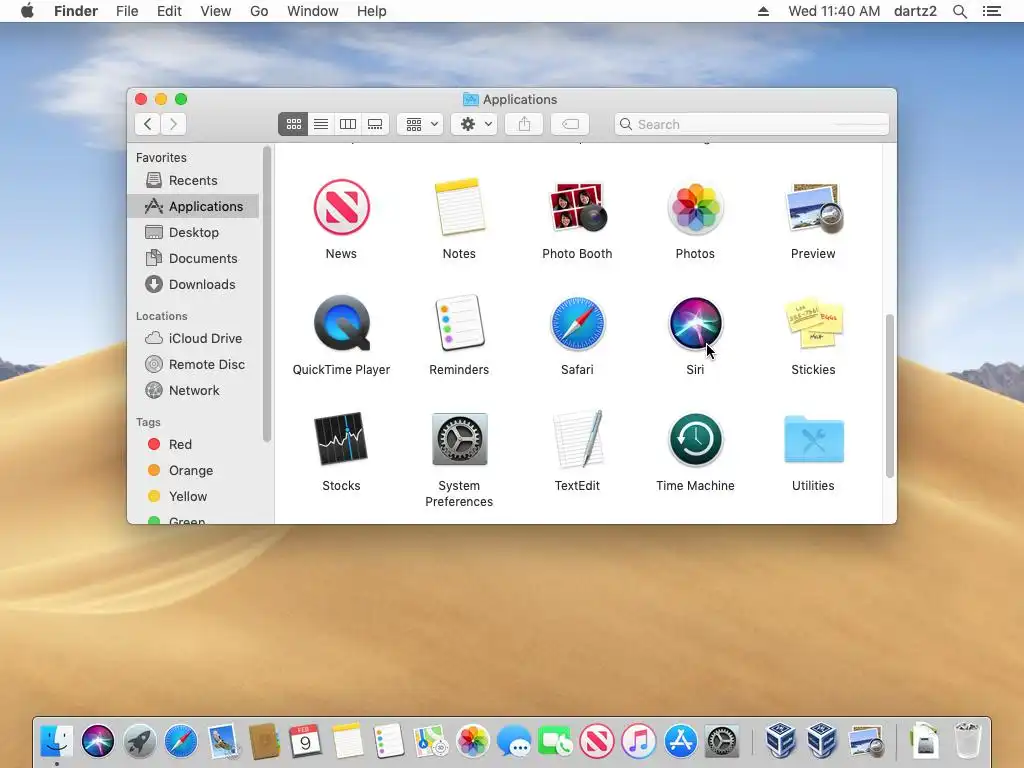Open Maps from the Dock
This screenshot has width=1024, height=768.
(430, 741)
